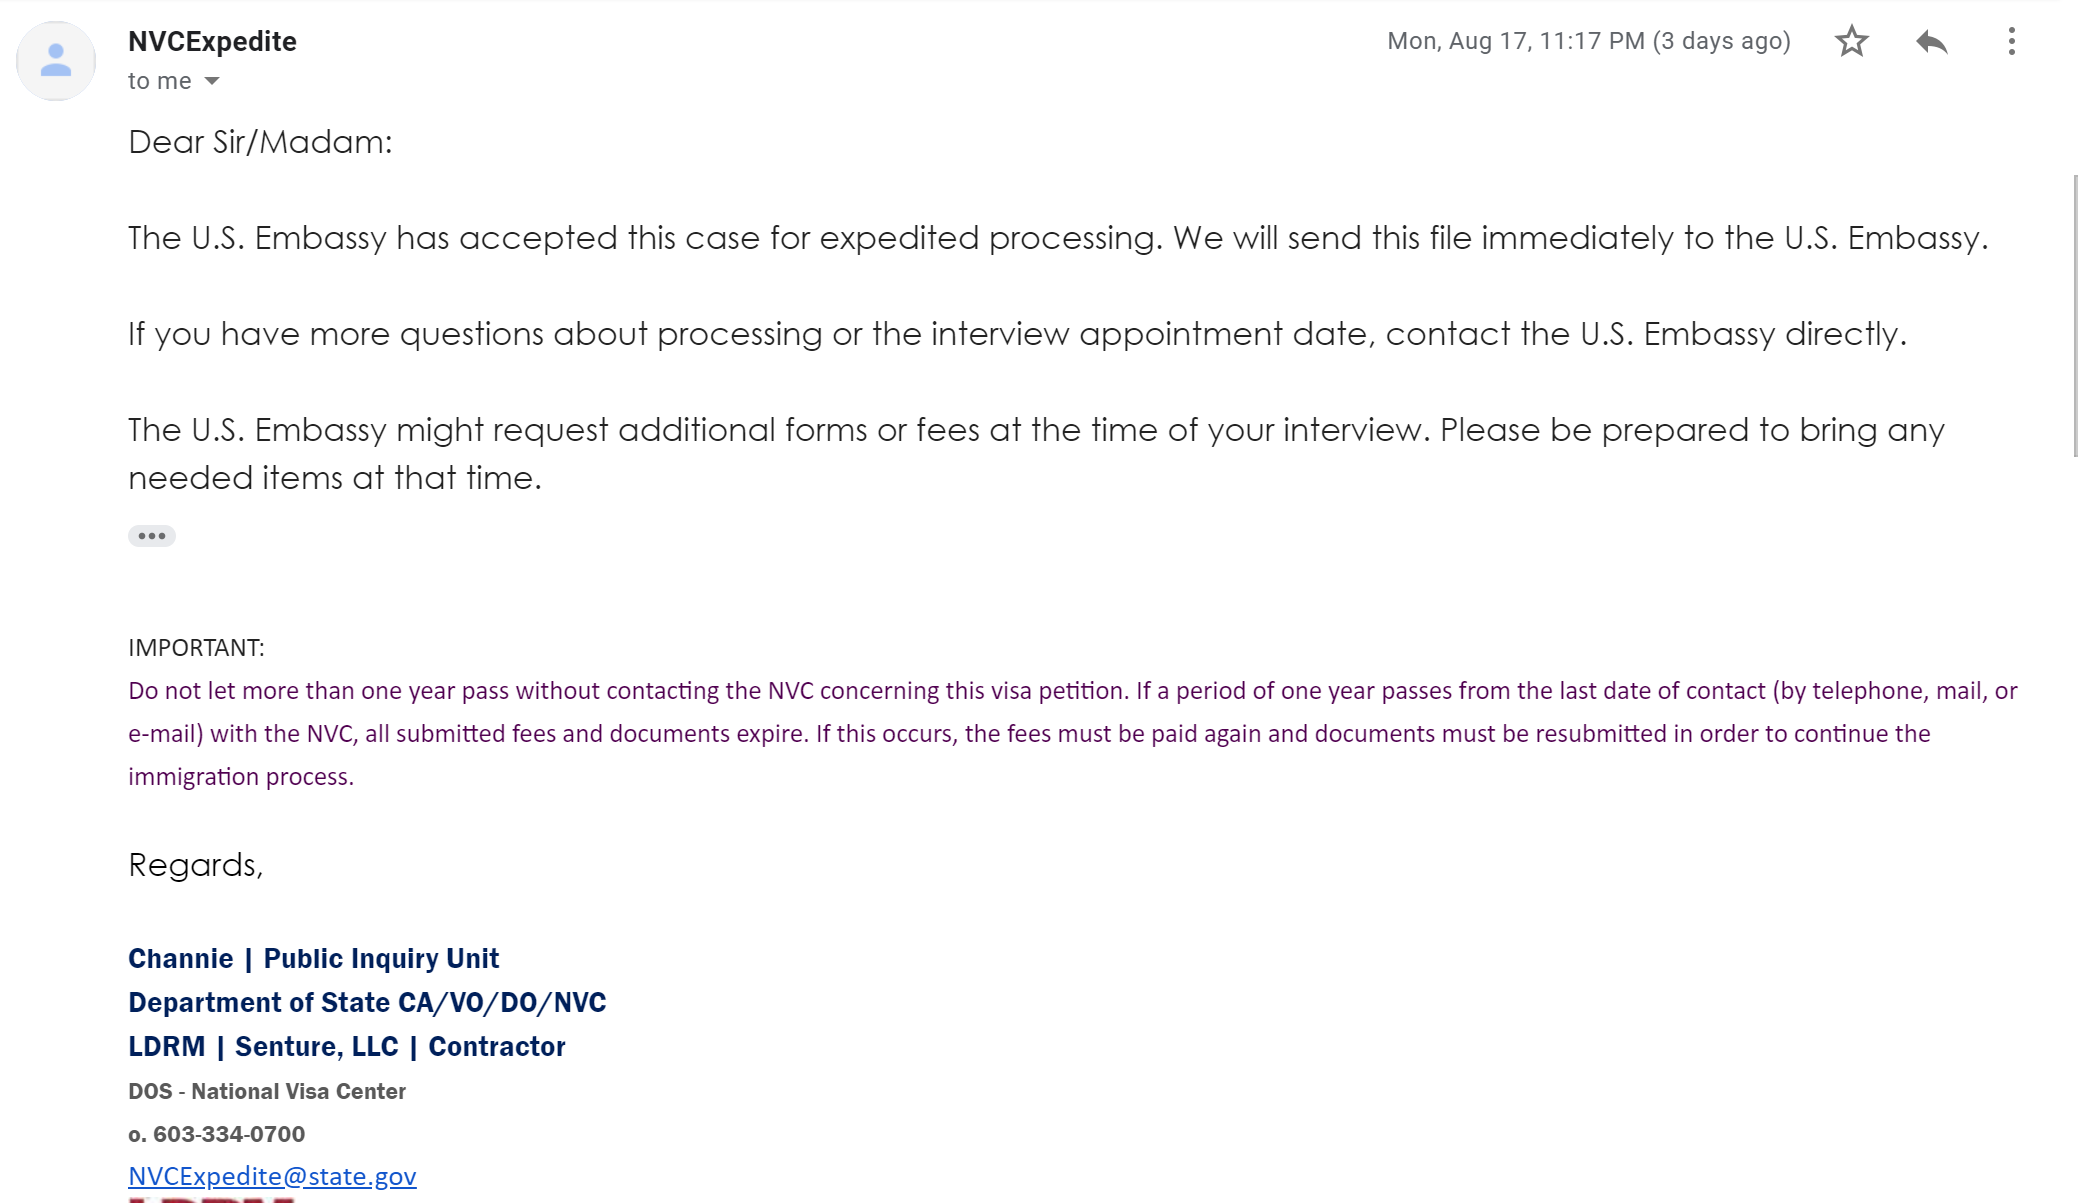Click the "DOS - National Visa Center" text

(x=267, y=1091)
